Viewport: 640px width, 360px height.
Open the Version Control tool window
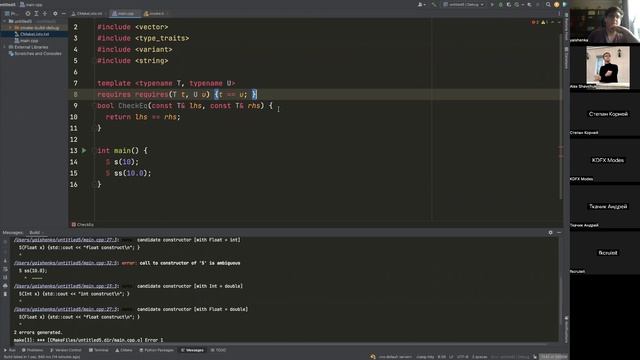pyautogui.click(x=66, y=350)
